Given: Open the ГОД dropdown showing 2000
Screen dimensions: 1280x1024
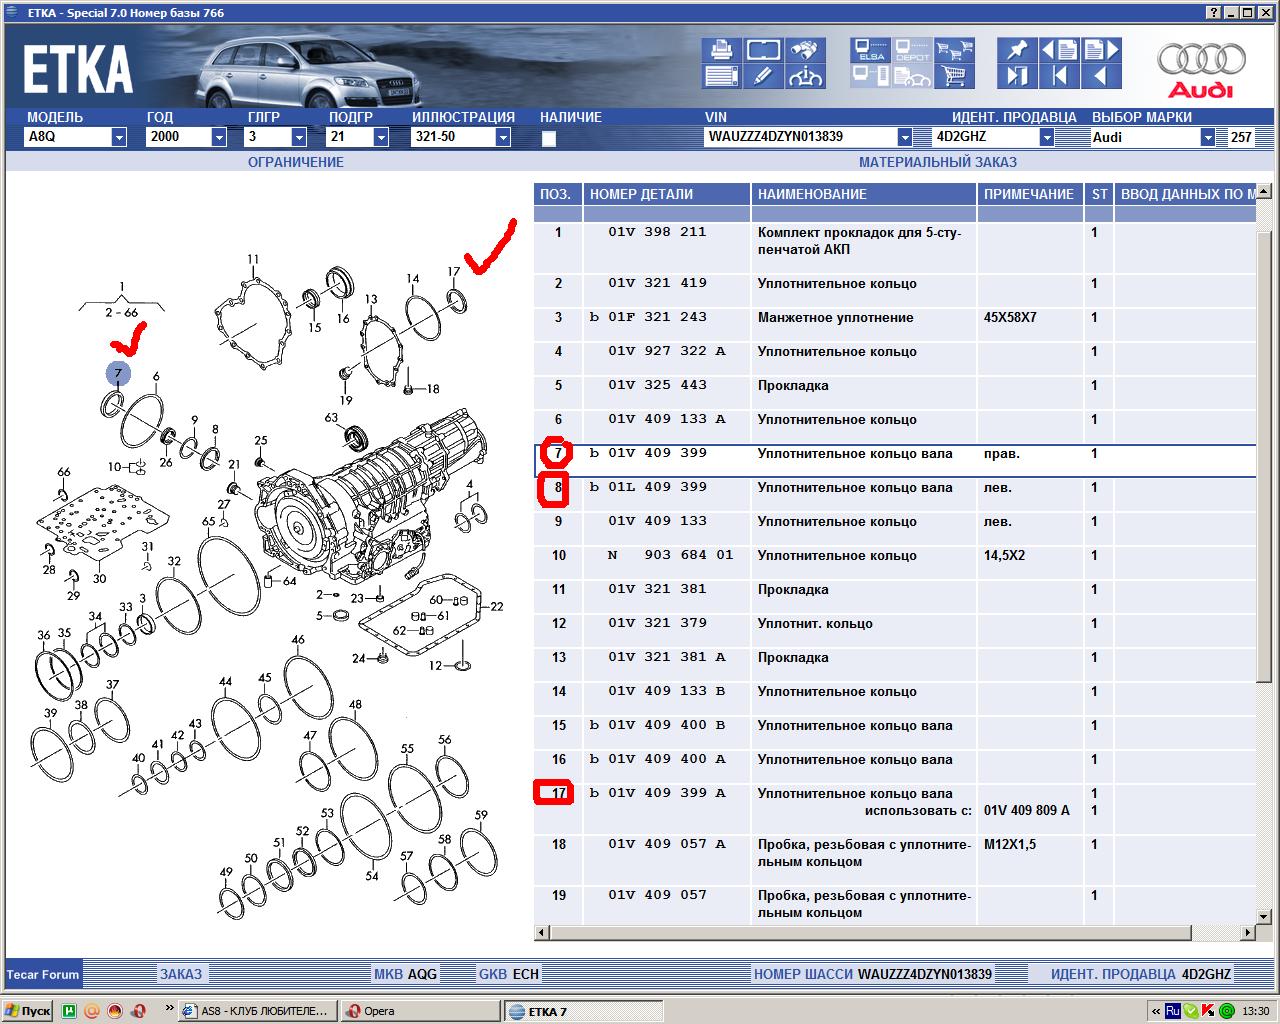Looking at the screenshot, I should click(x=219, y=137).
